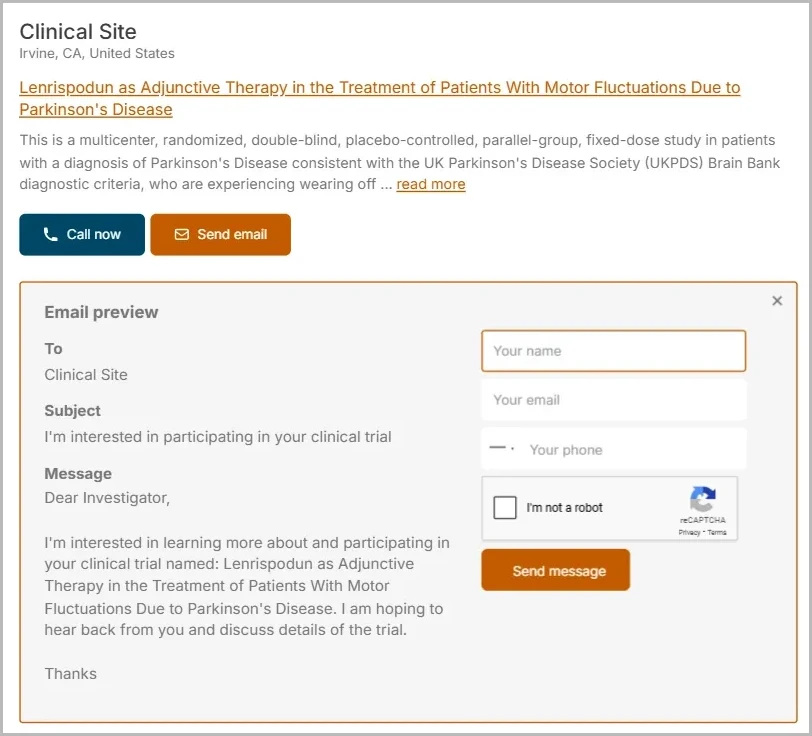Check the "I'm not a robot" box
812x736 pixels.
click(x=505, y=508)
